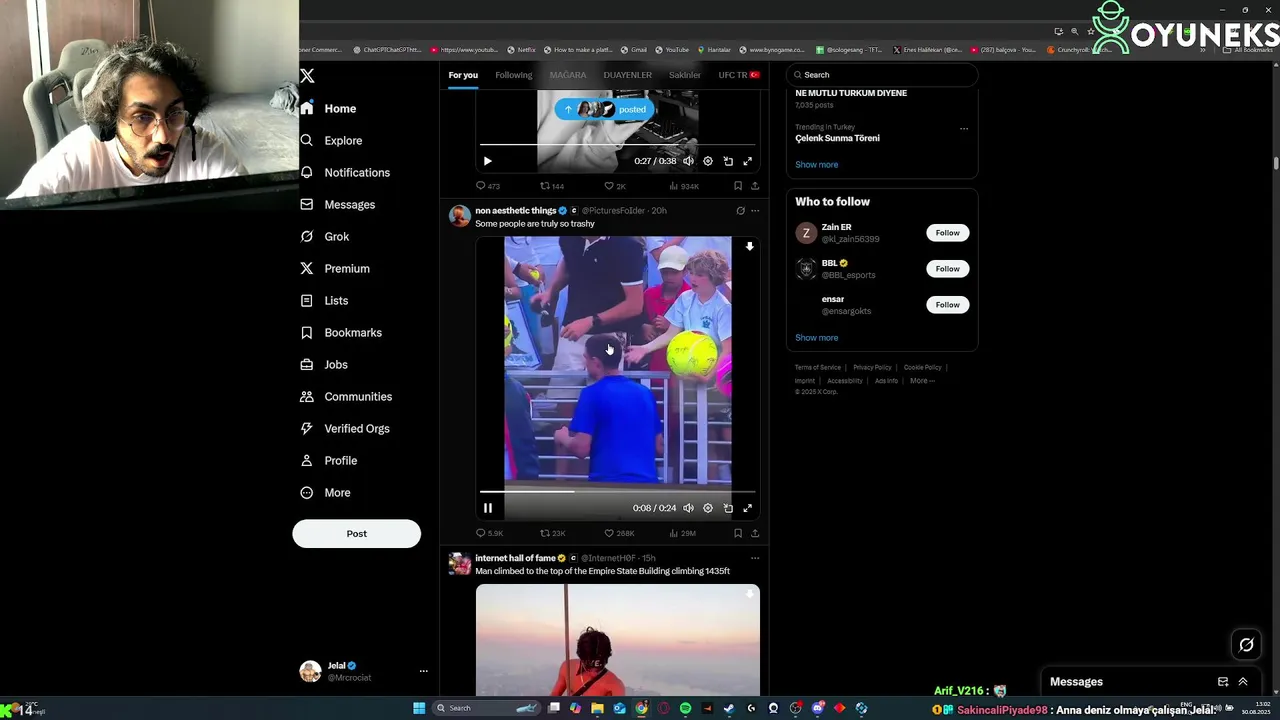The height and width of the screenshot is (720, 1280).
Task: Open Messages in the sidebar
Action: click(338, 204)
